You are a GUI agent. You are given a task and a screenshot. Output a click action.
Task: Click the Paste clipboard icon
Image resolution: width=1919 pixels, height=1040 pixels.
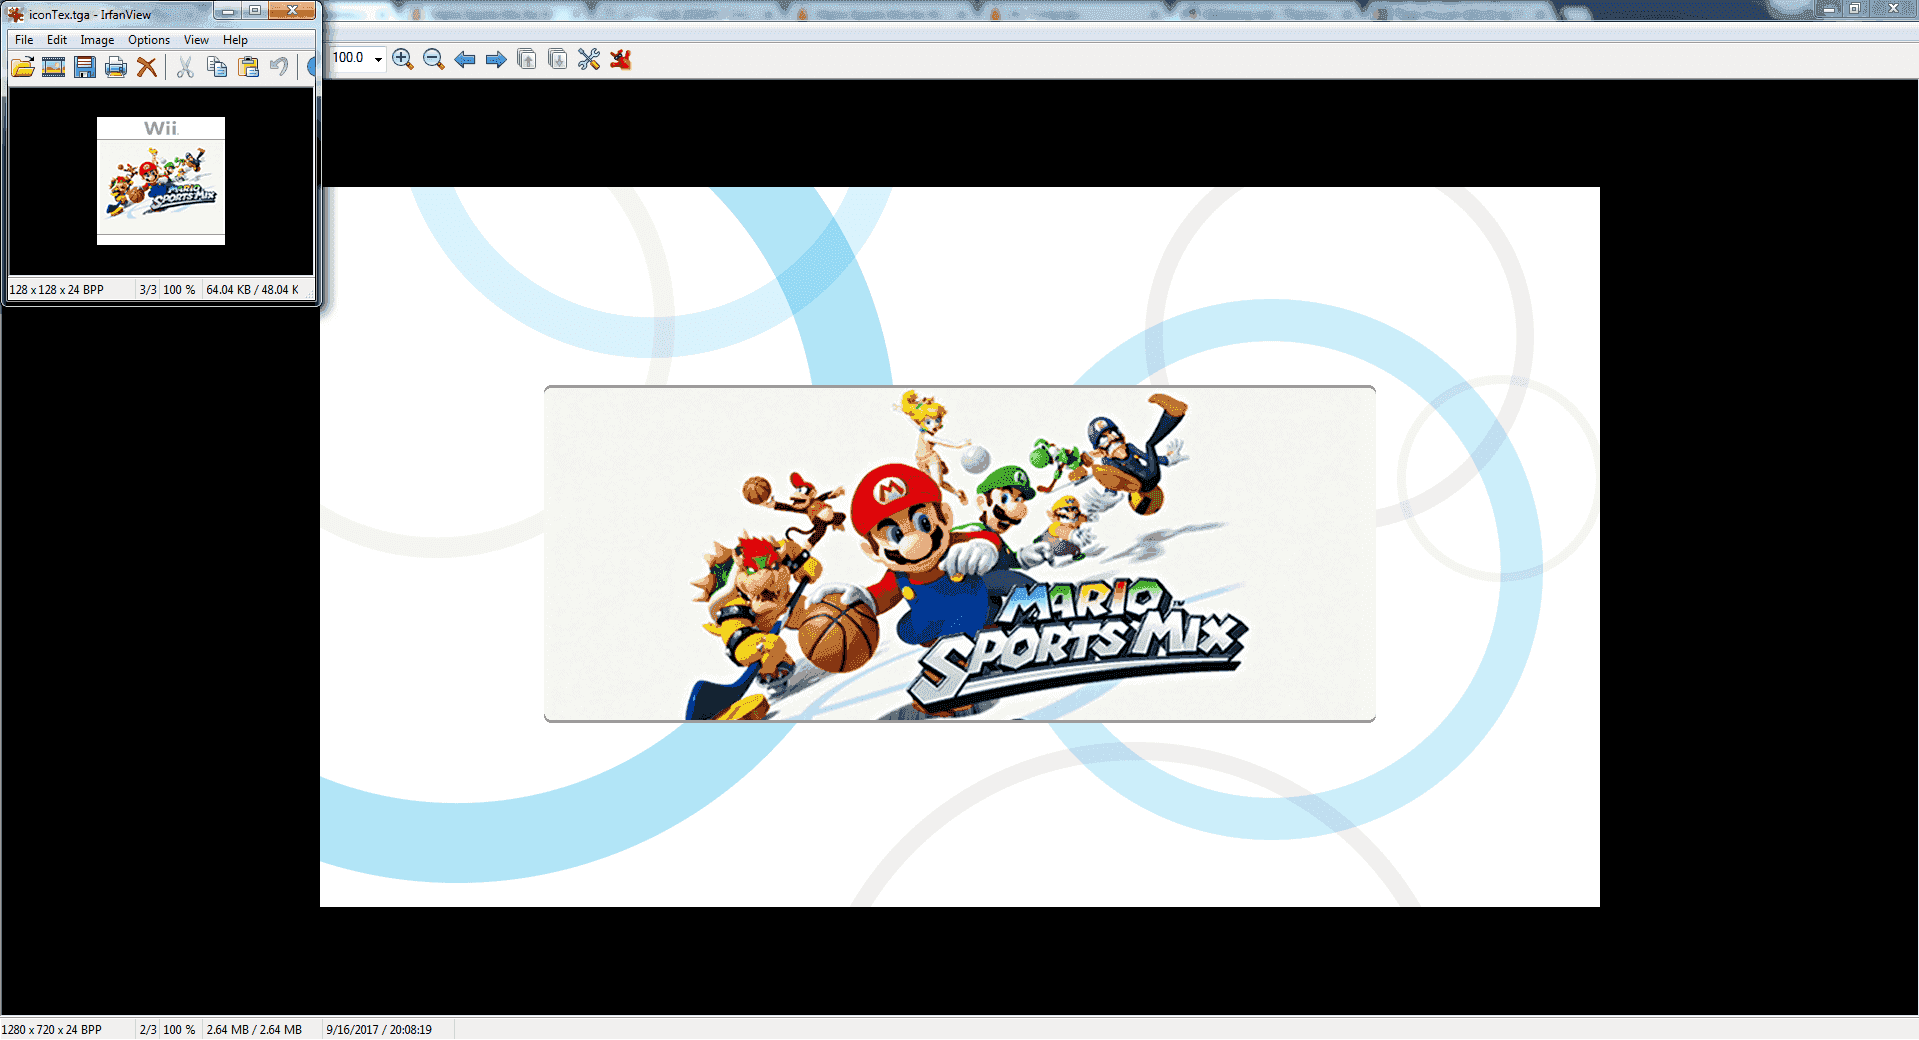click(248, 67)
